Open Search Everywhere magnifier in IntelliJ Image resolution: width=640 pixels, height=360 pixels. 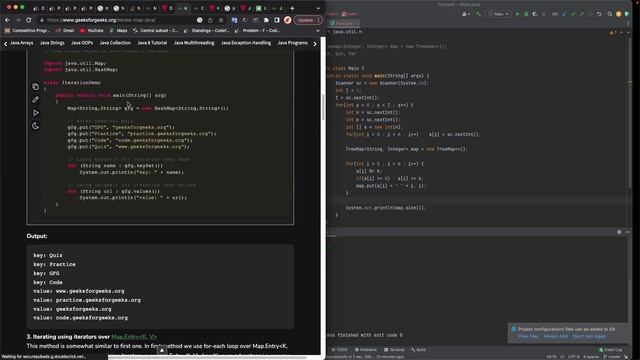(x=610, y=14)
